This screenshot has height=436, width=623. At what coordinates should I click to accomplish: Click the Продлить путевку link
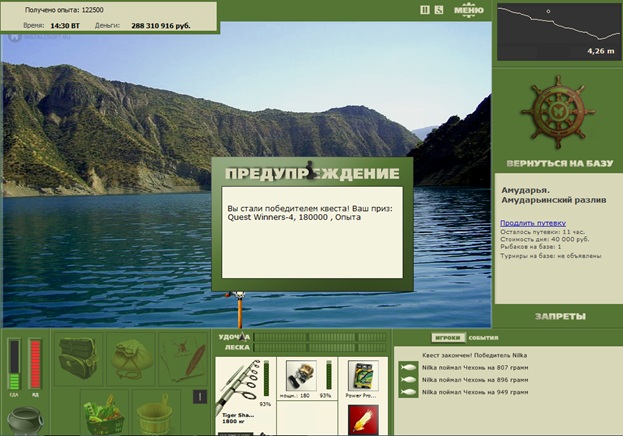[x=533, y=223]
